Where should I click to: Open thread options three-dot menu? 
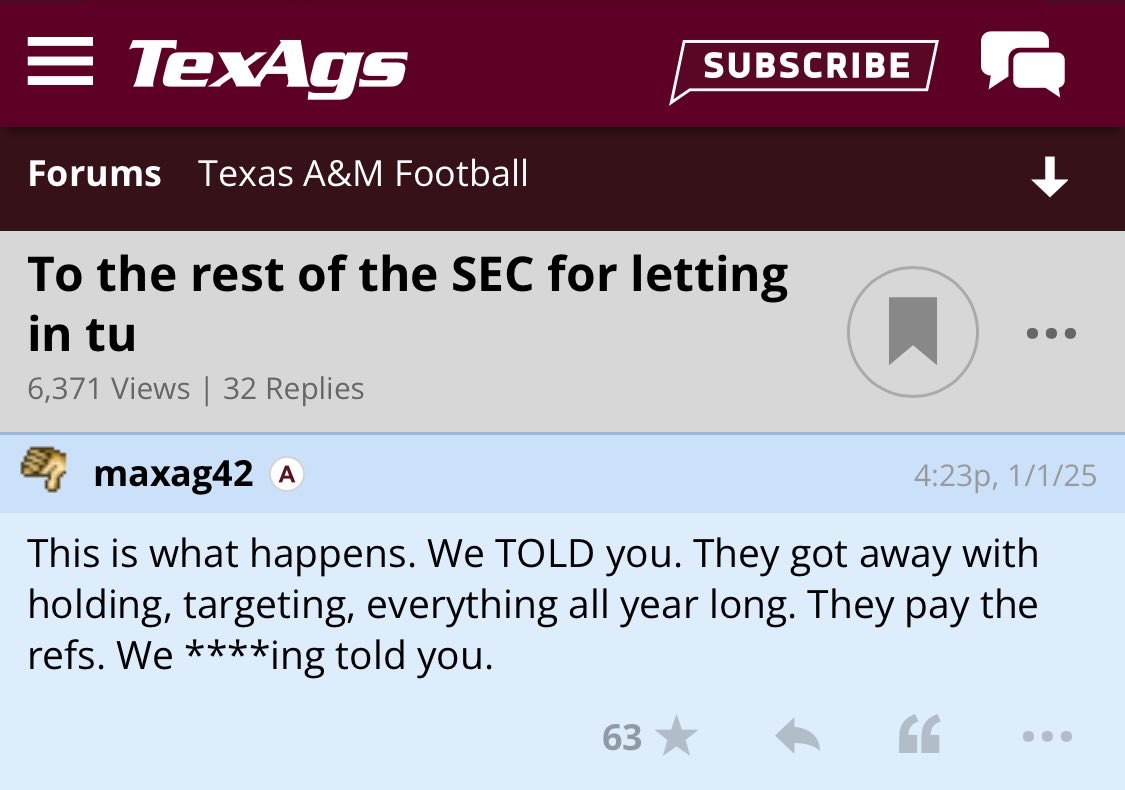click(1051, 333)
